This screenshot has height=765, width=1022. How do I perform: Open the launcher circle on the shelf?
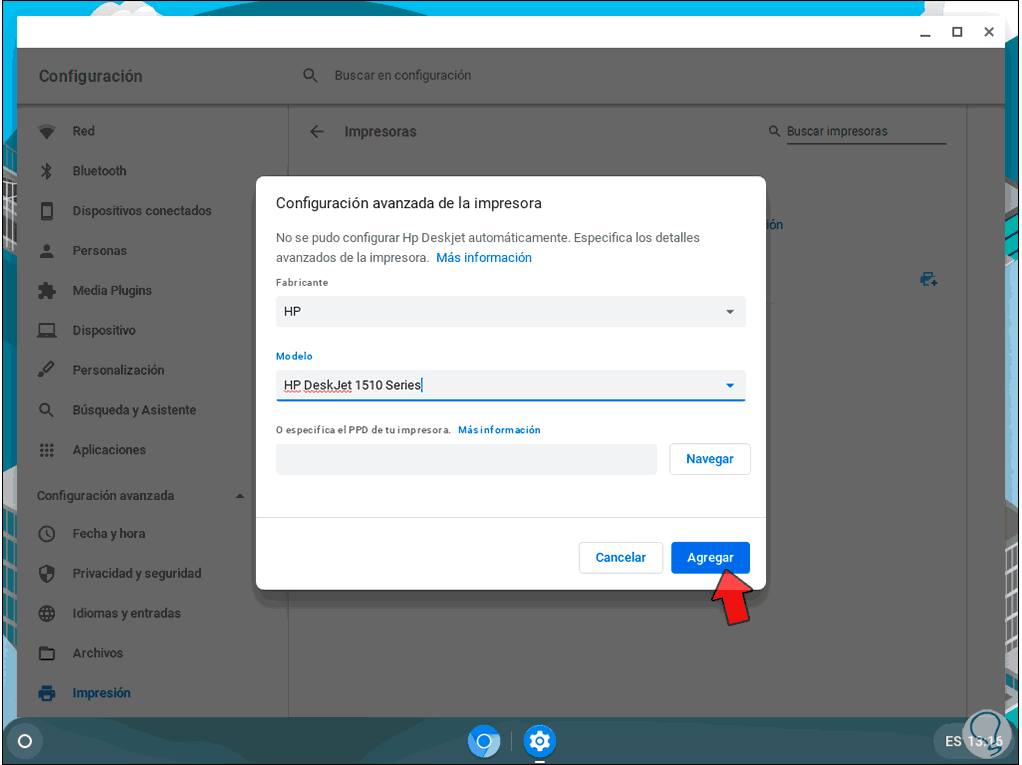[x=25, y=741]
